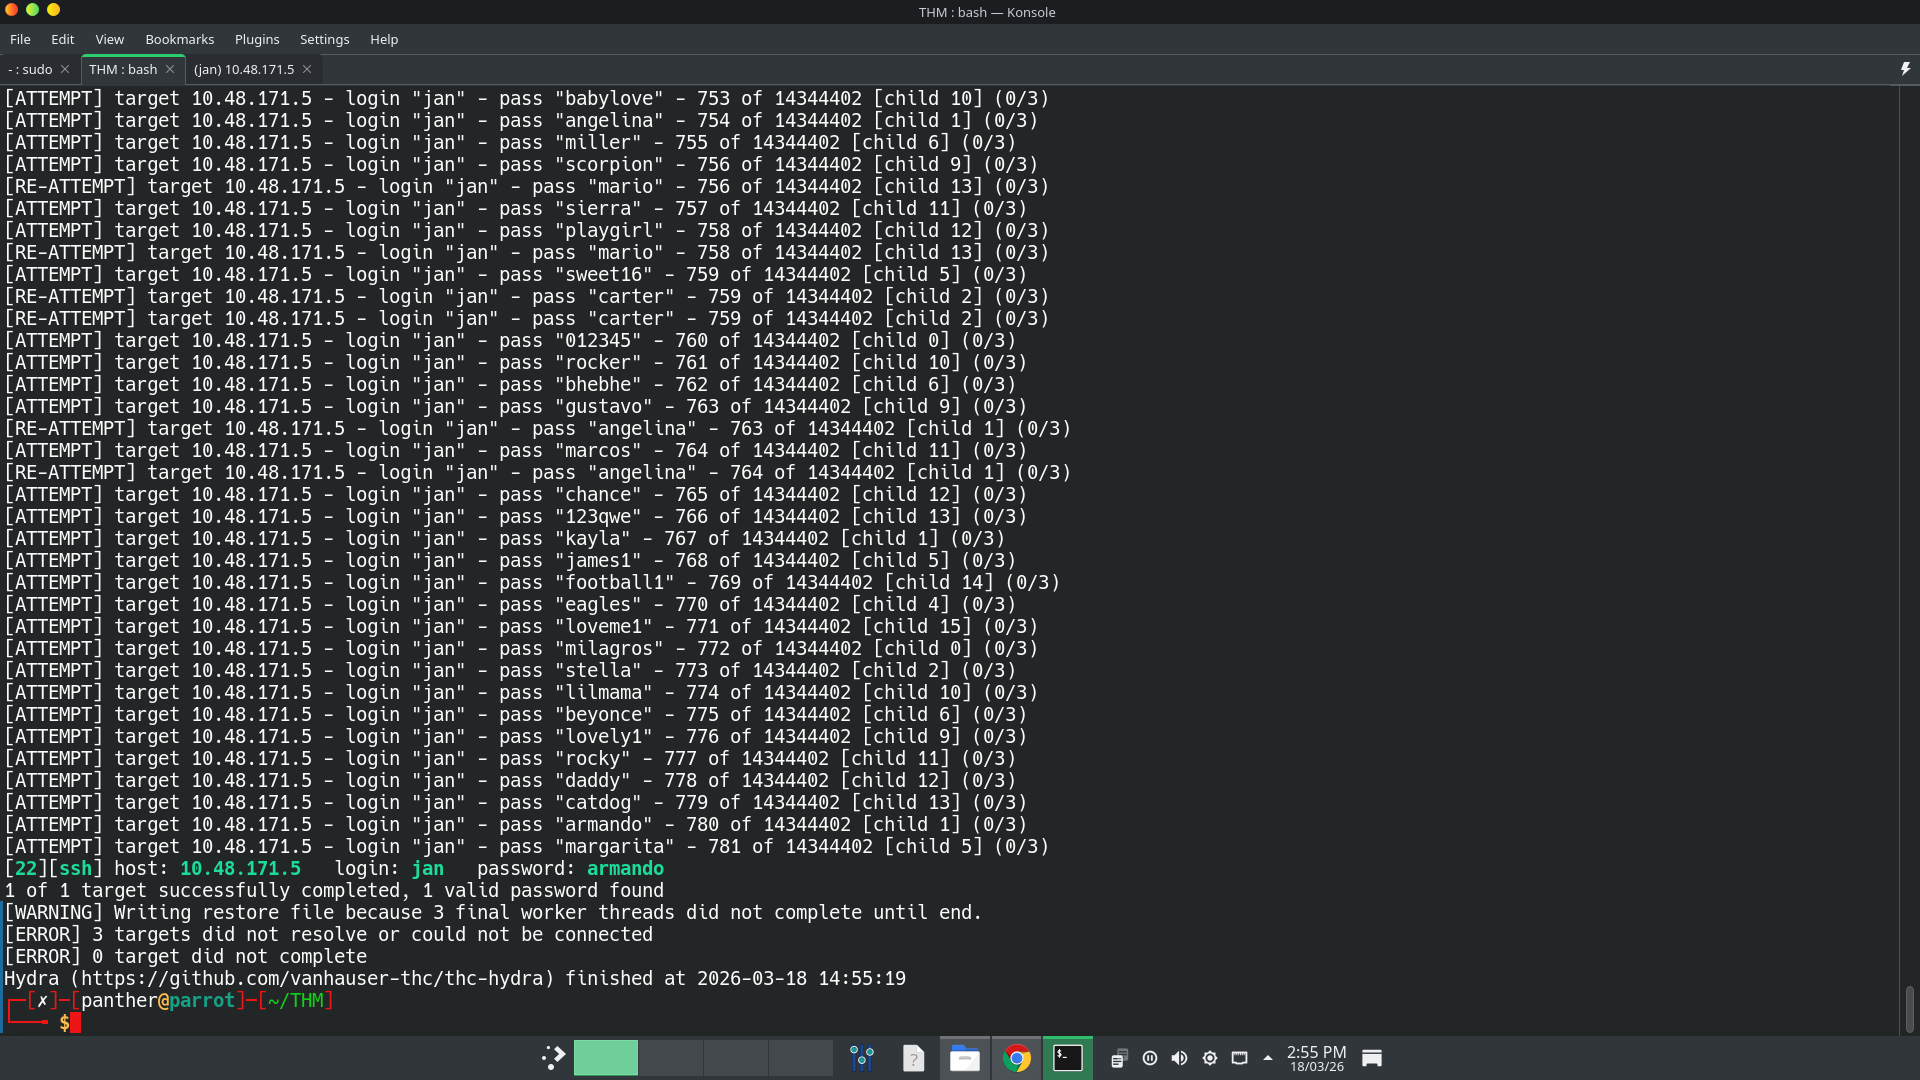The height and width of the screenshot is (1080, 1920).
Task: Close the THM : bash tab
Action: pos(170,69)
